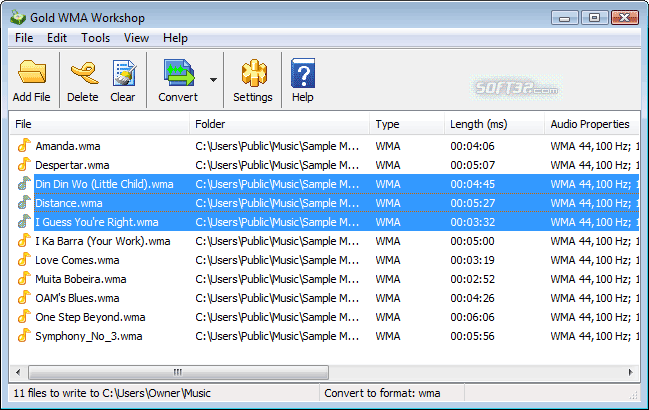
Task: Select the Despertar.wma file name
Action: tap(72, 165)
